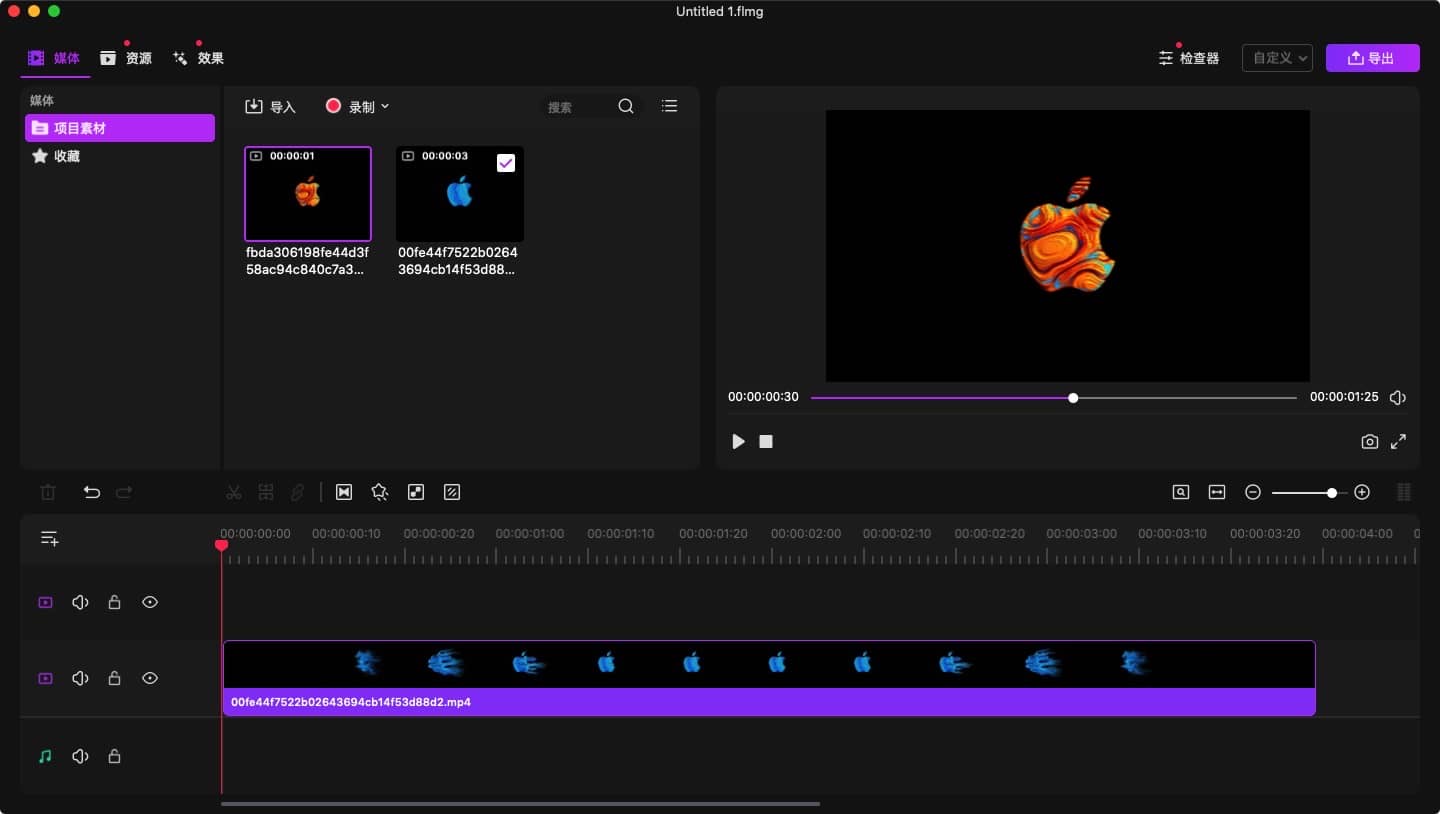
Task: Open the star effects tool icon
Action: [x=379, y=492]
